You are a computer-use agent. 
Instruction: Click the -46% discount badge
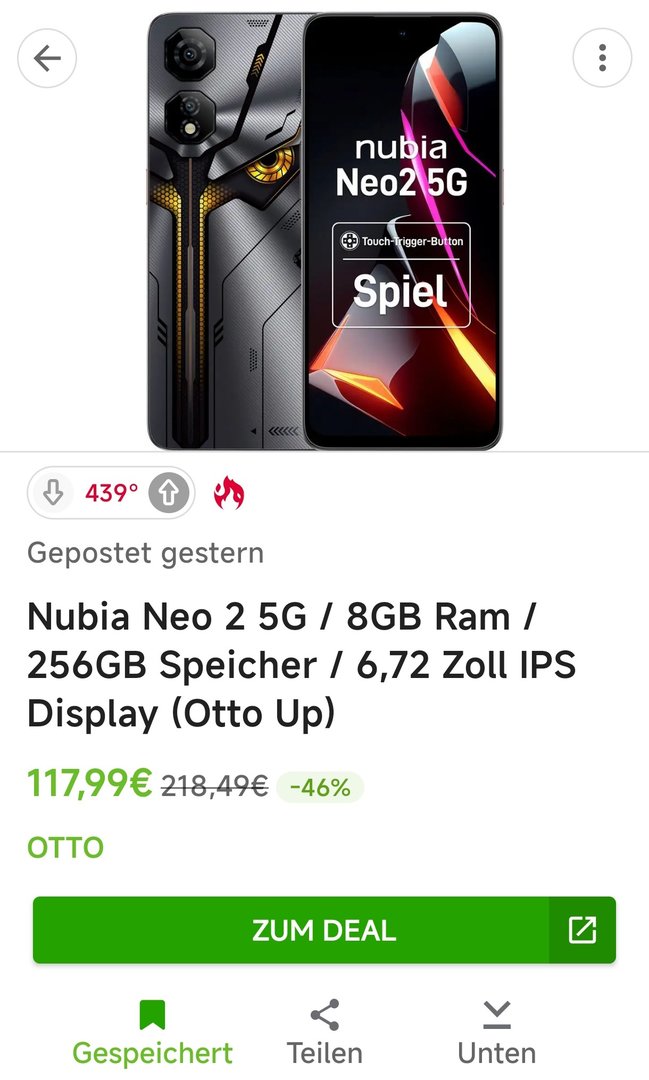coord(320,787)
